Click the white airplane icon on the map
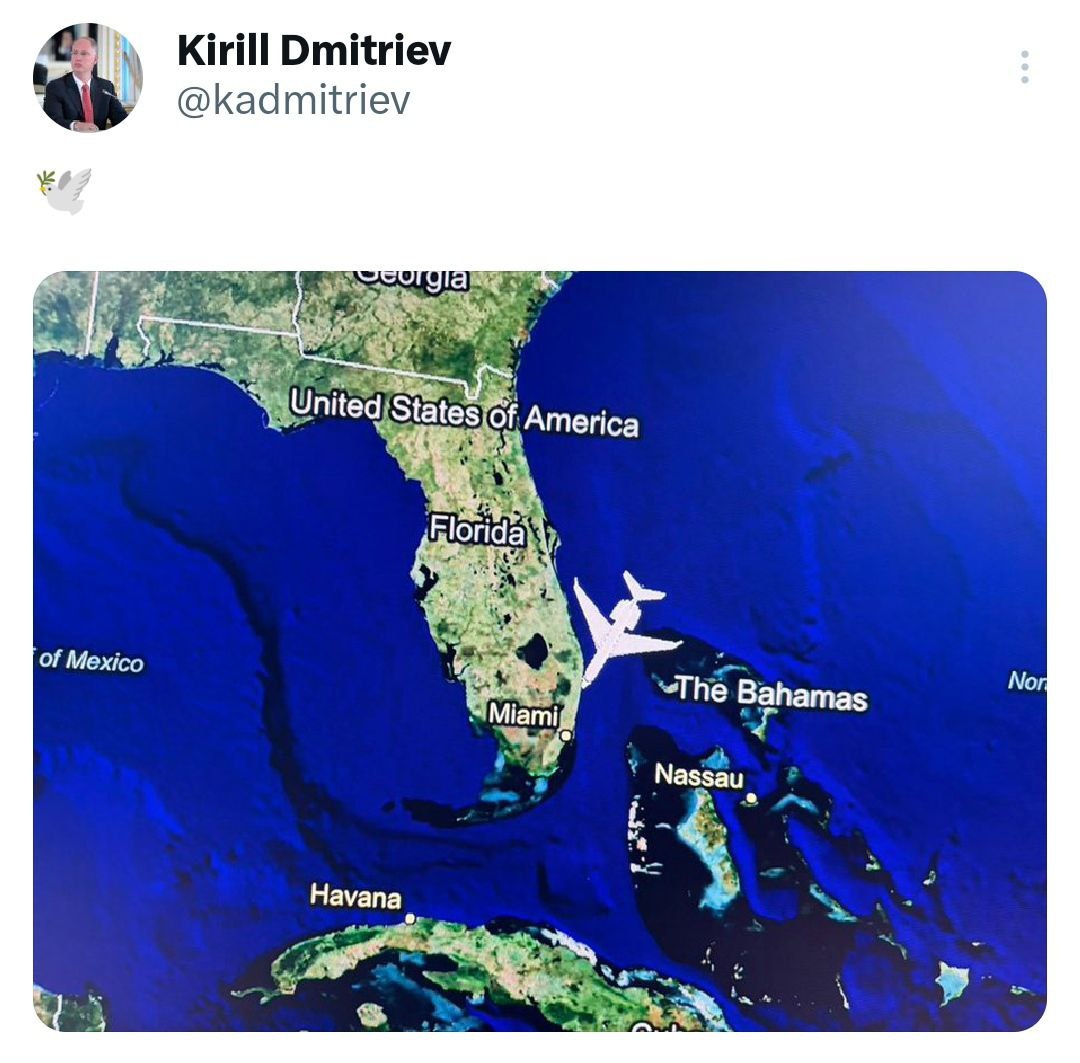Screen dimensions: 1080x1063 (x=623, y=628)
